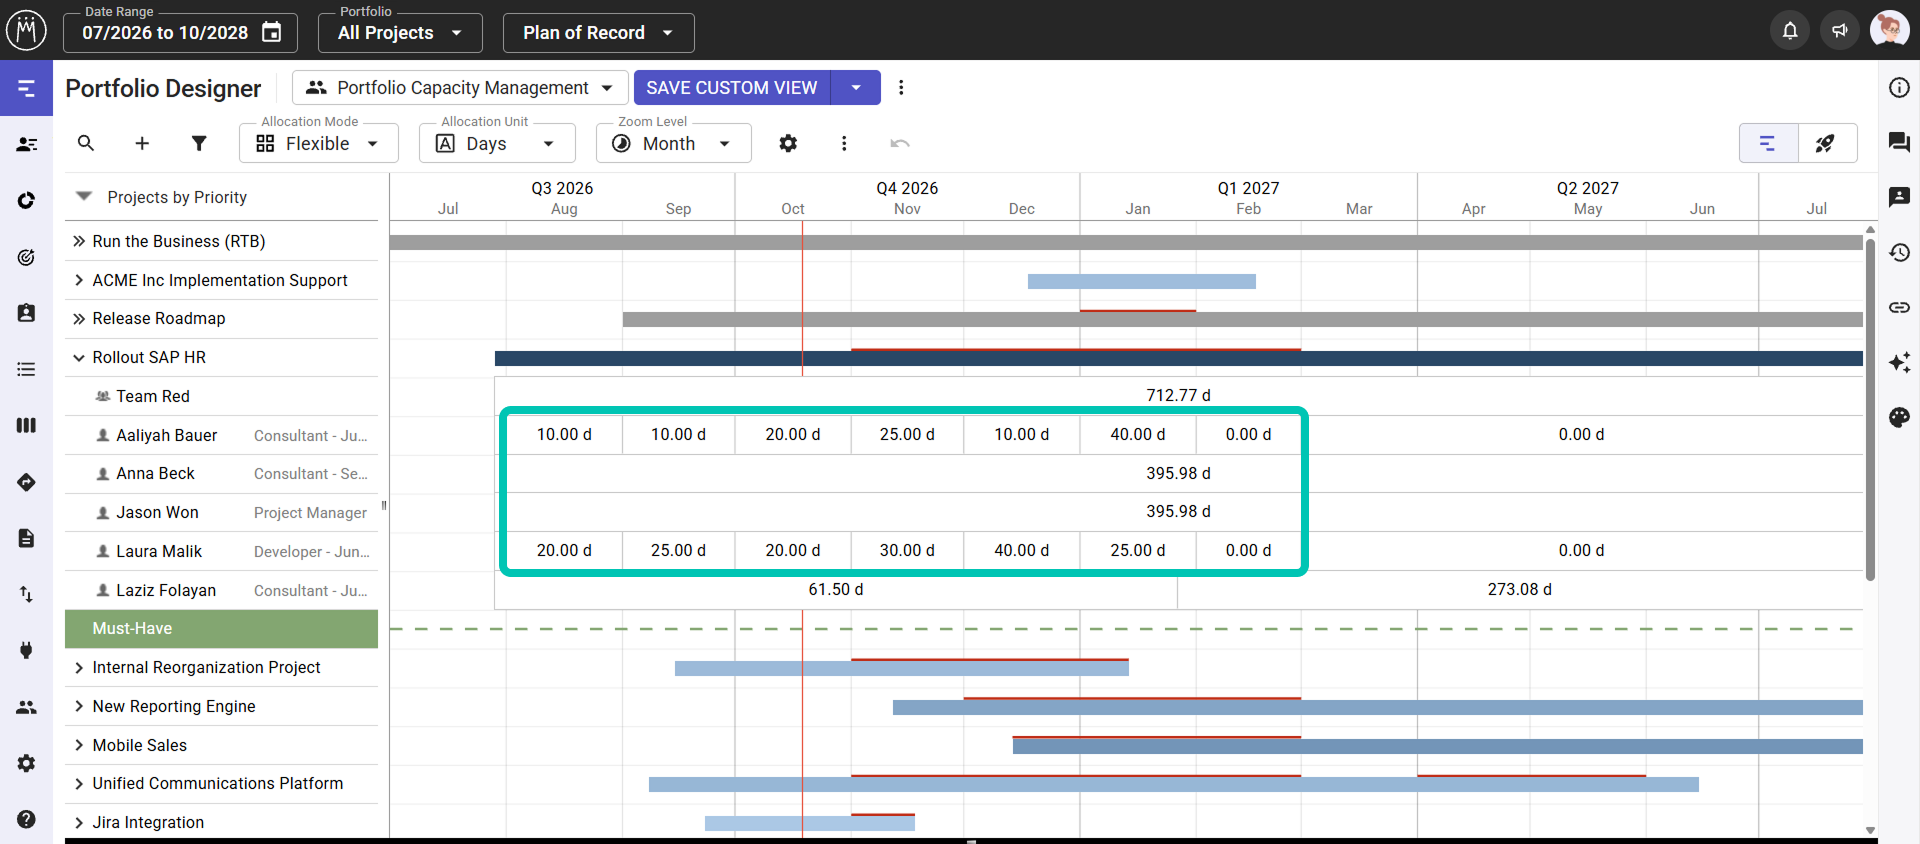The height and width of the screenshot is (844, 1920).
Task: Open the Zoom Level Month dropdown
Action: [673, 143]
